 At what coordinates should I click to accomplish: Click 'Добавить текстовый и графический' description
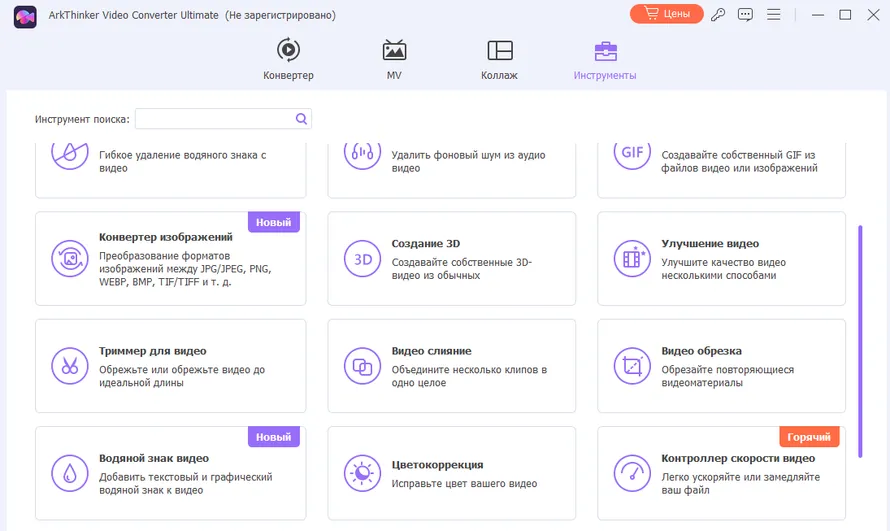[x=186, y=483]
